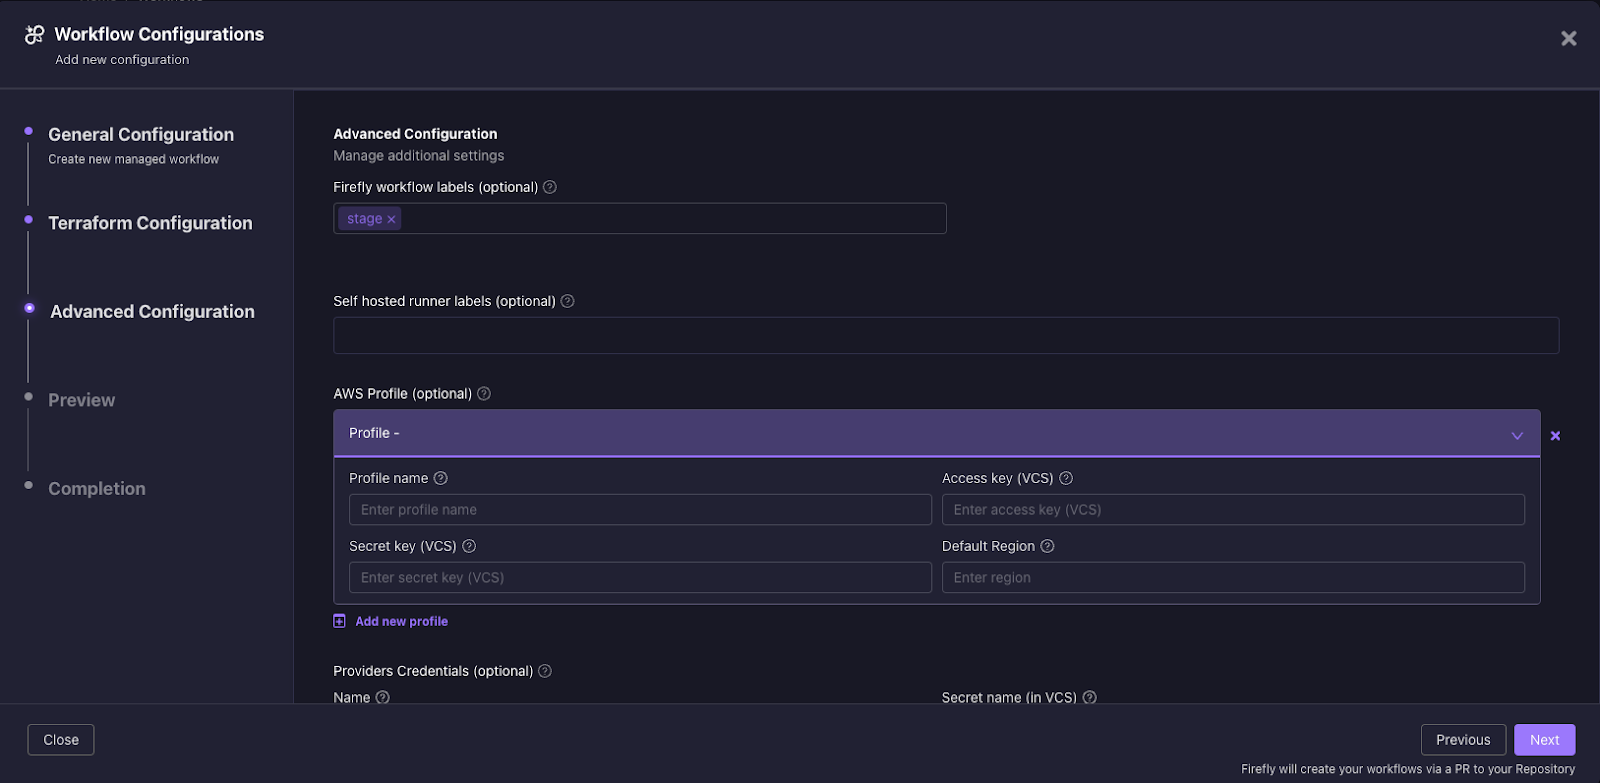
Task: Show help for Access key (VCS)
Action: tap(1066, 478)
